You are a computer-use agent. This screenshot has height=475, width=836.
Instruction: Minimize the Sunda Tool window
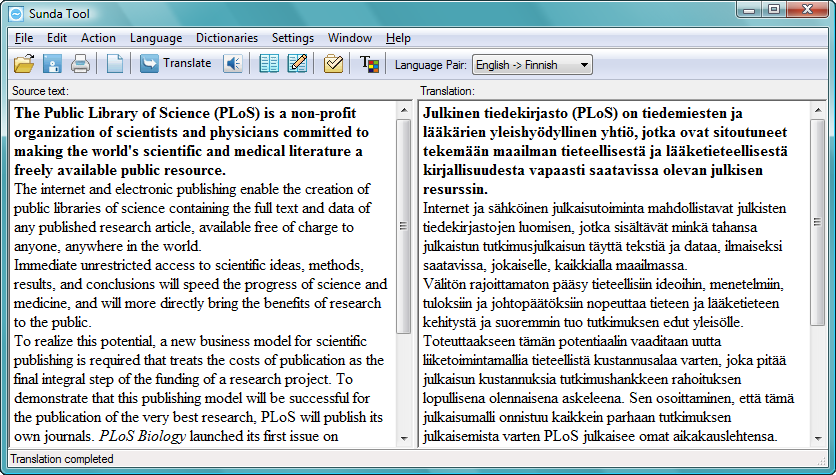point(749,10)
